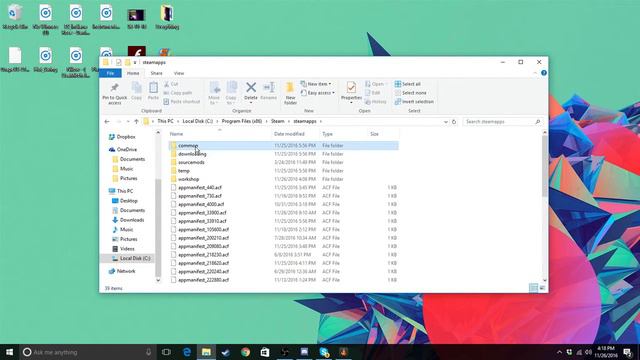The width and height of the screenshot is (640, 360).
Task: Create a New folder from ribbon
Action: pyautogui.click(x=290, y=93)
